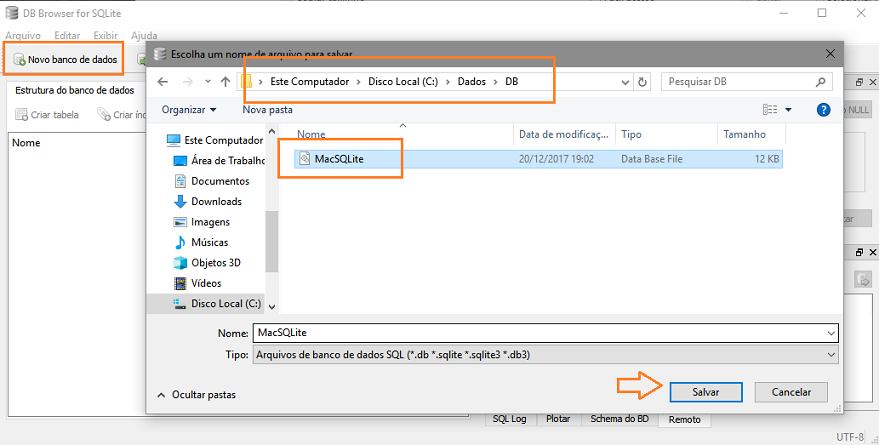
Task: Open the Organizar dropdown
Action: [189, 109]
